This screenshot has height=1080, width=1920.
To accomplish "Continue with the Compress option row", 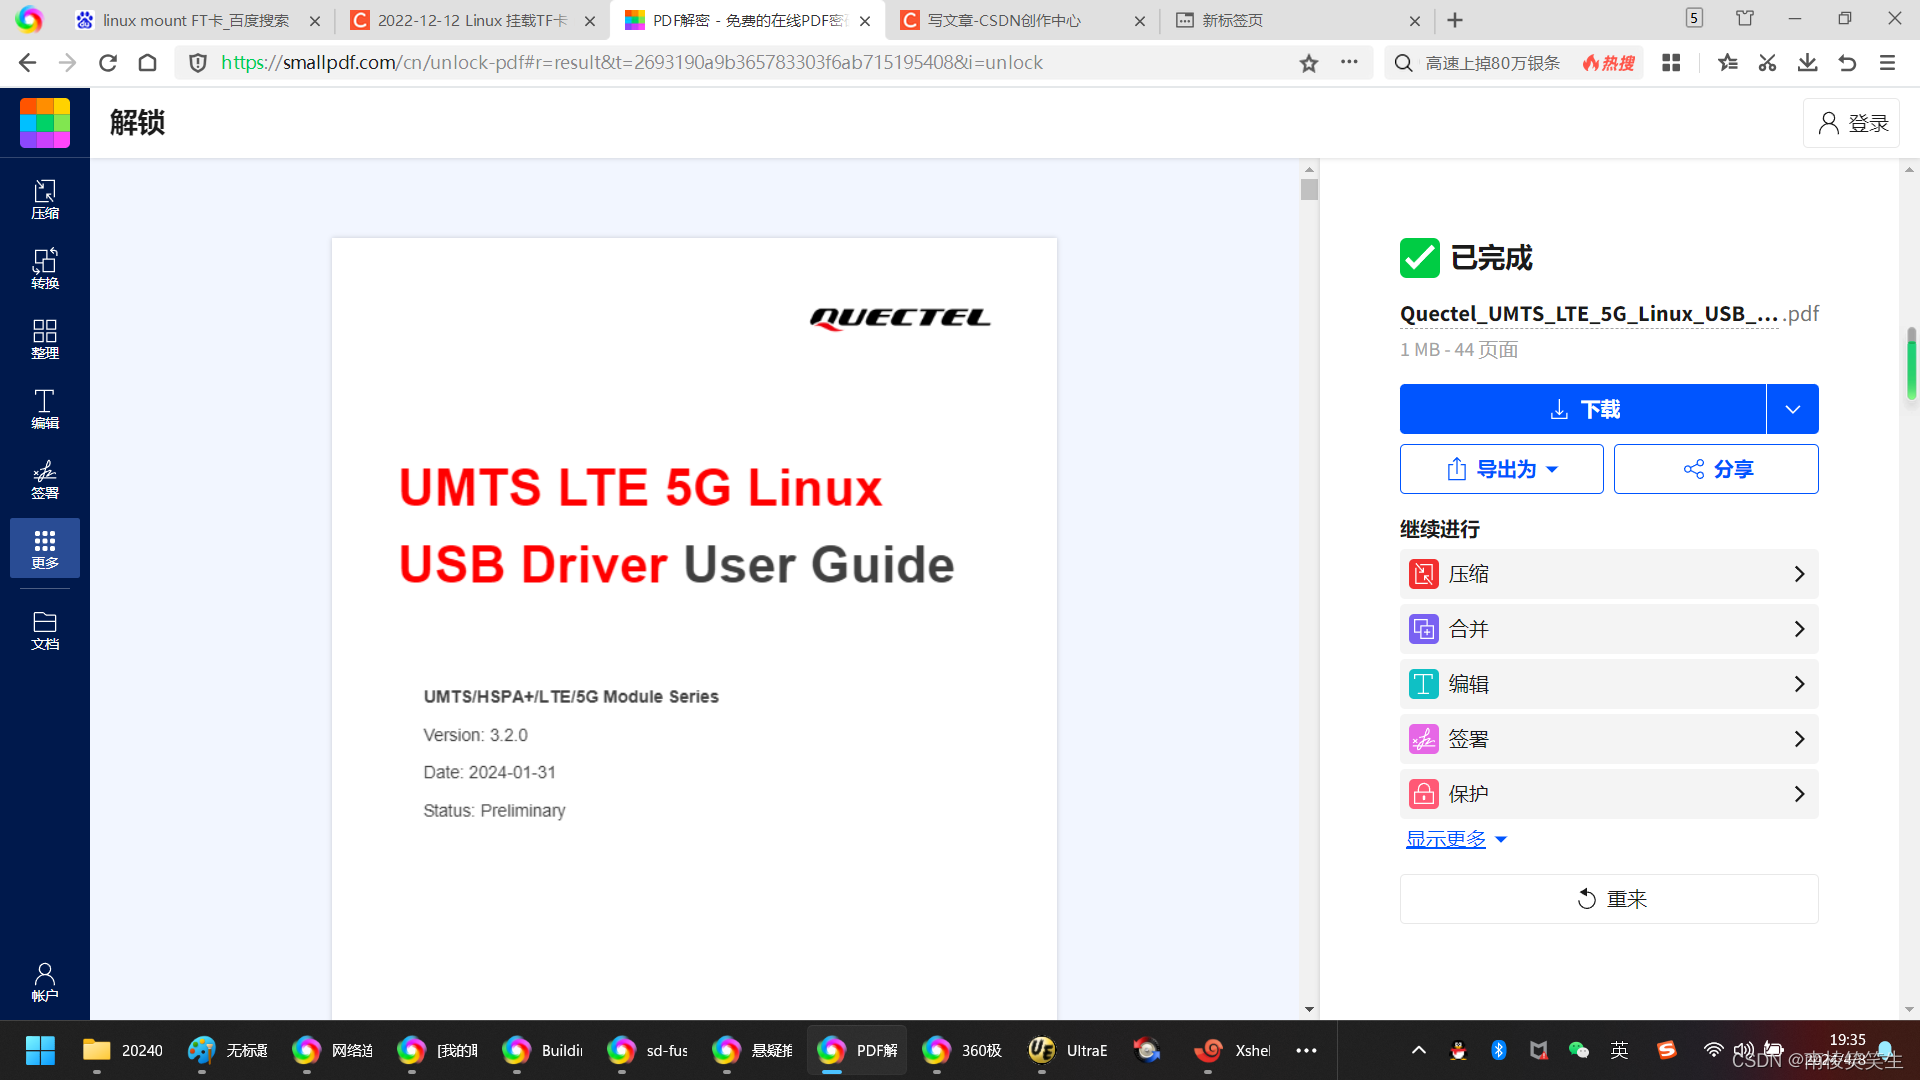I will point(1609,574).
